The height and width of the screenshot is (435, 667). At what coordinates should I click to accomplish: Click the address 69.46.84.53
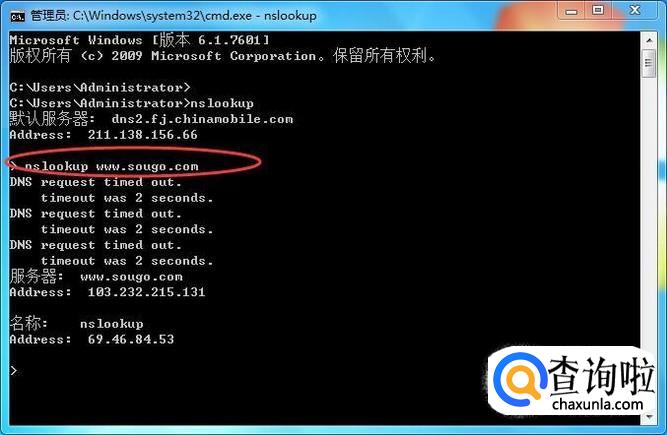click(131, 339)
